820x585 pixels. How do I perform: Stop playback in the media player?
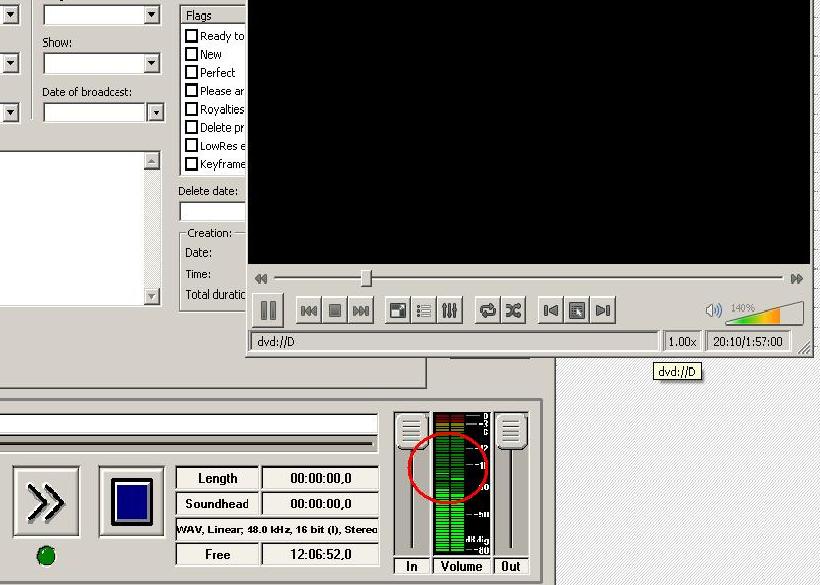click(335, 311)
